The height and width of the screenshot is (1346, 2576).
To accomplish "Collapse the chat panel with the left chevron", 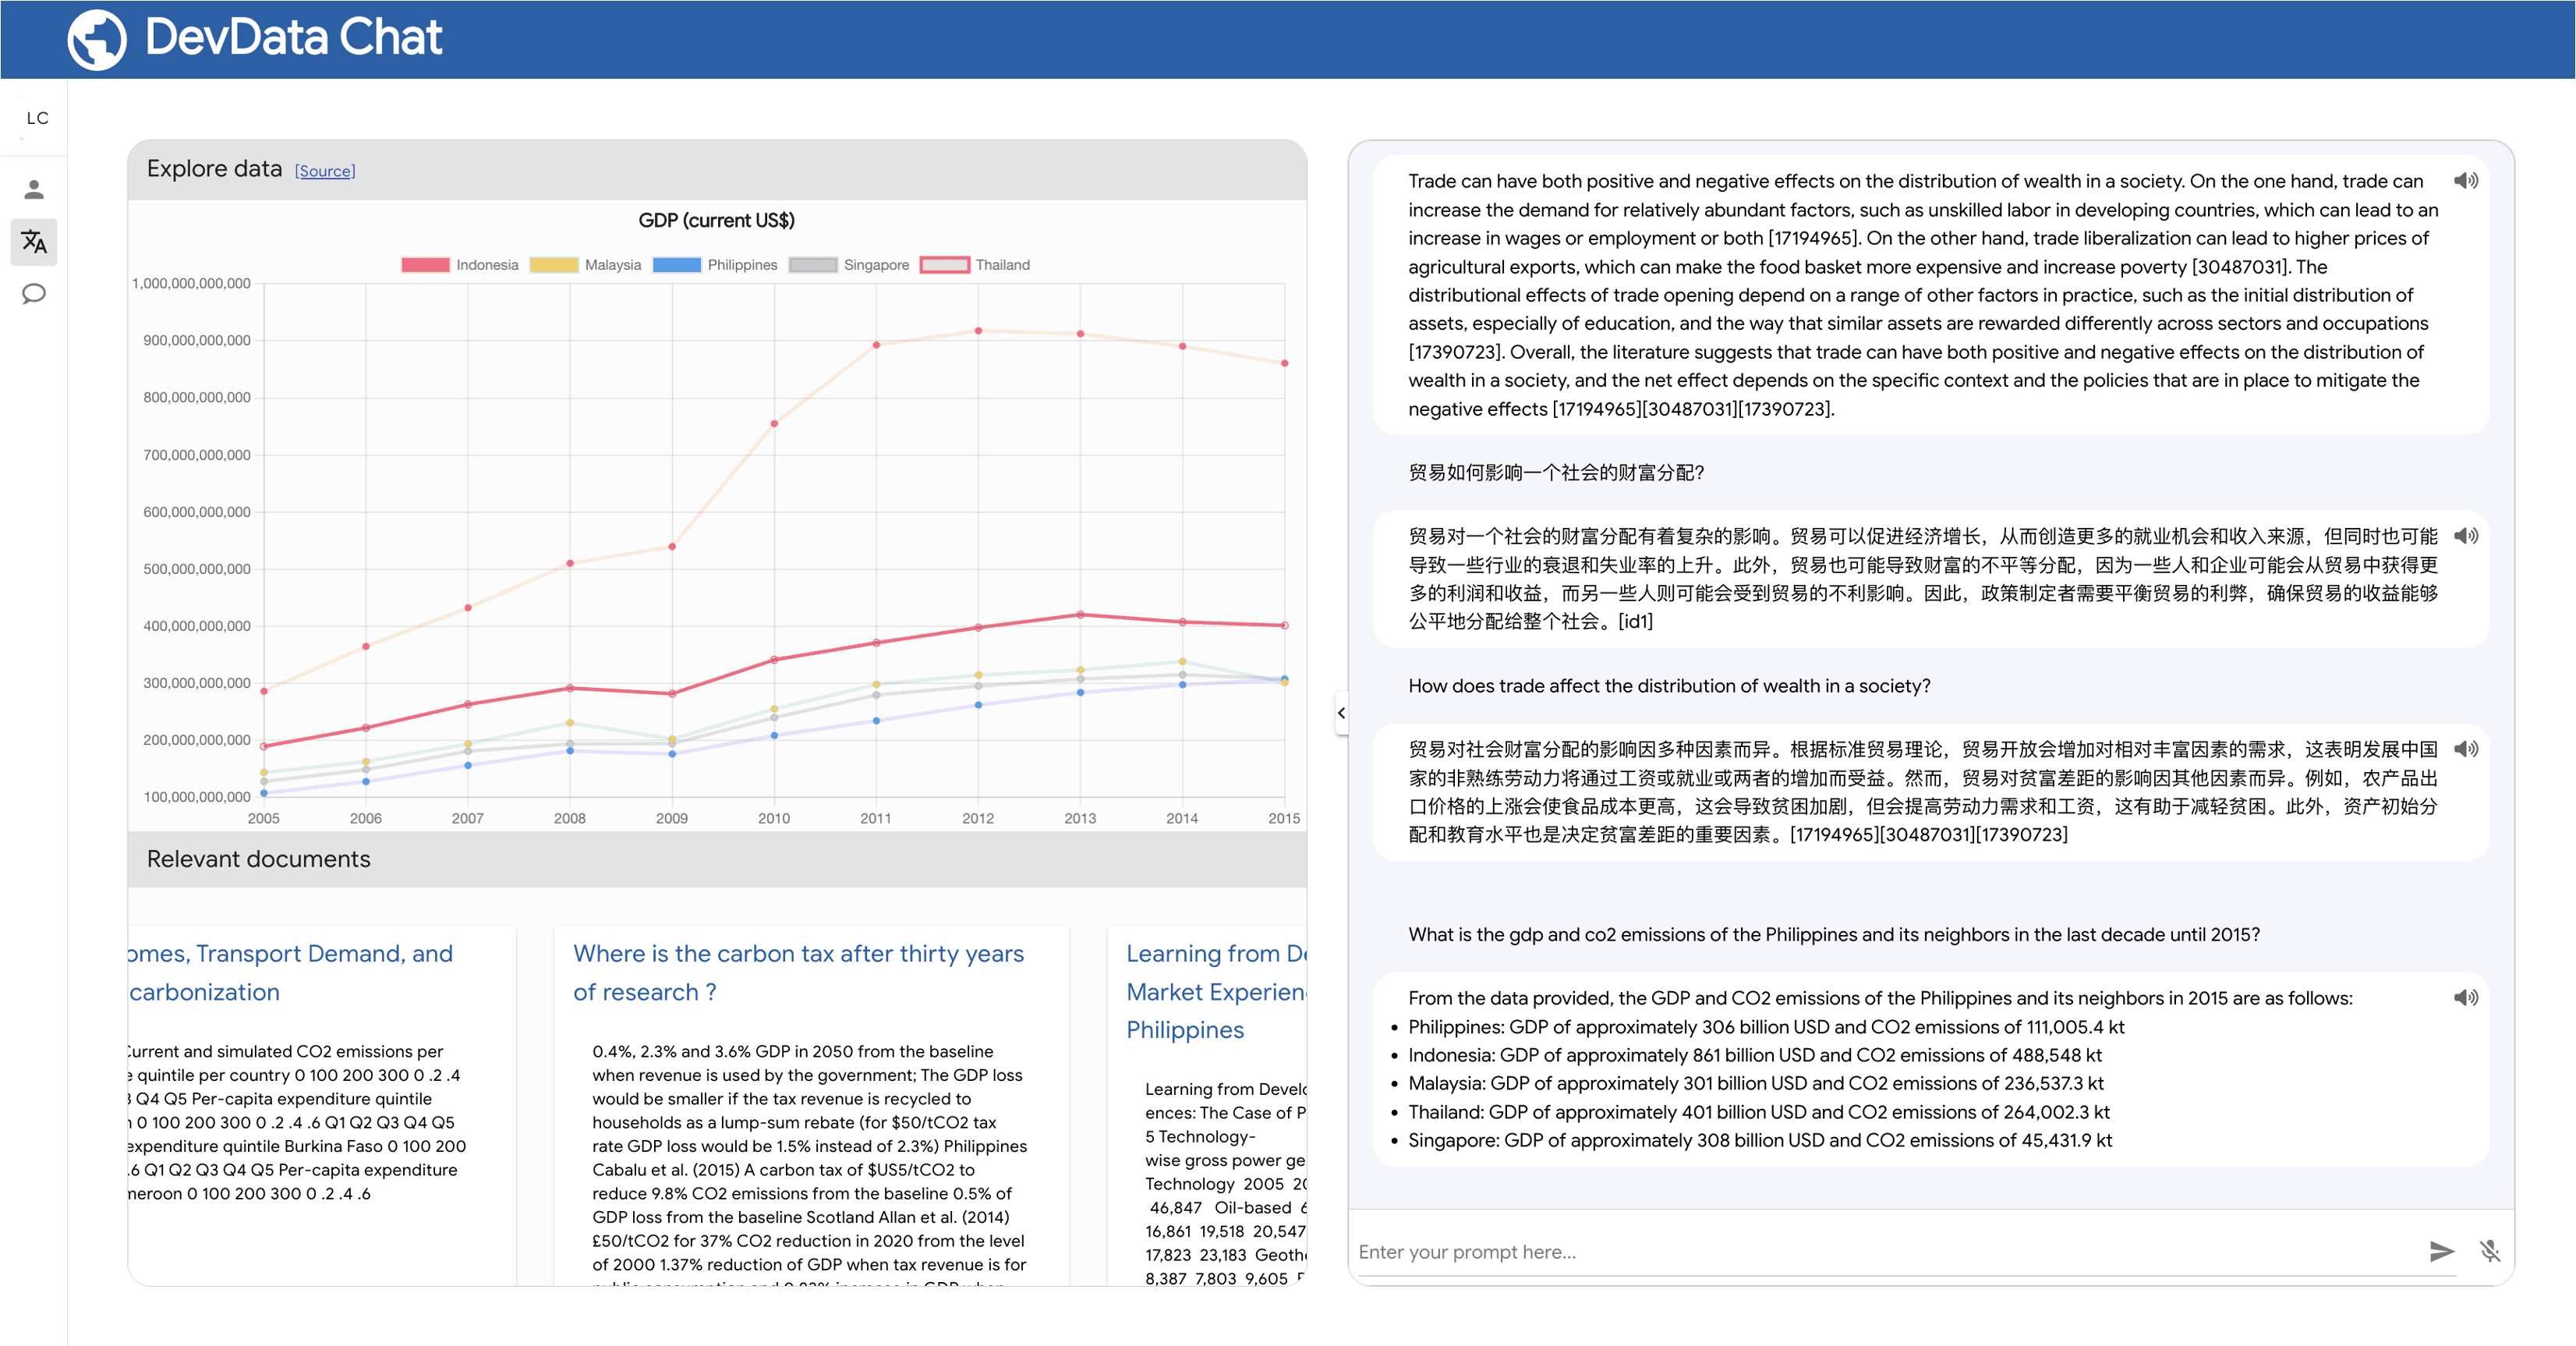I will click(x=1341, y=713).
